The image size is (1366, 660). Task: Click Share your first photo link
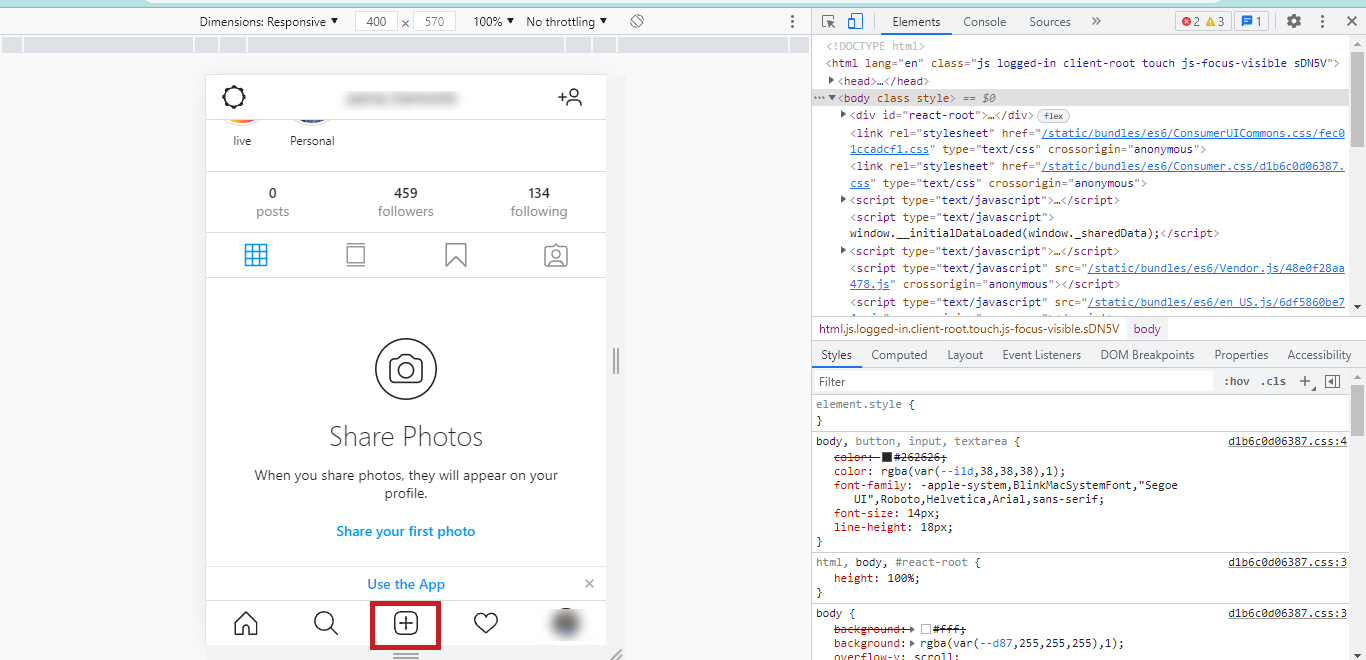pos(406,531)
